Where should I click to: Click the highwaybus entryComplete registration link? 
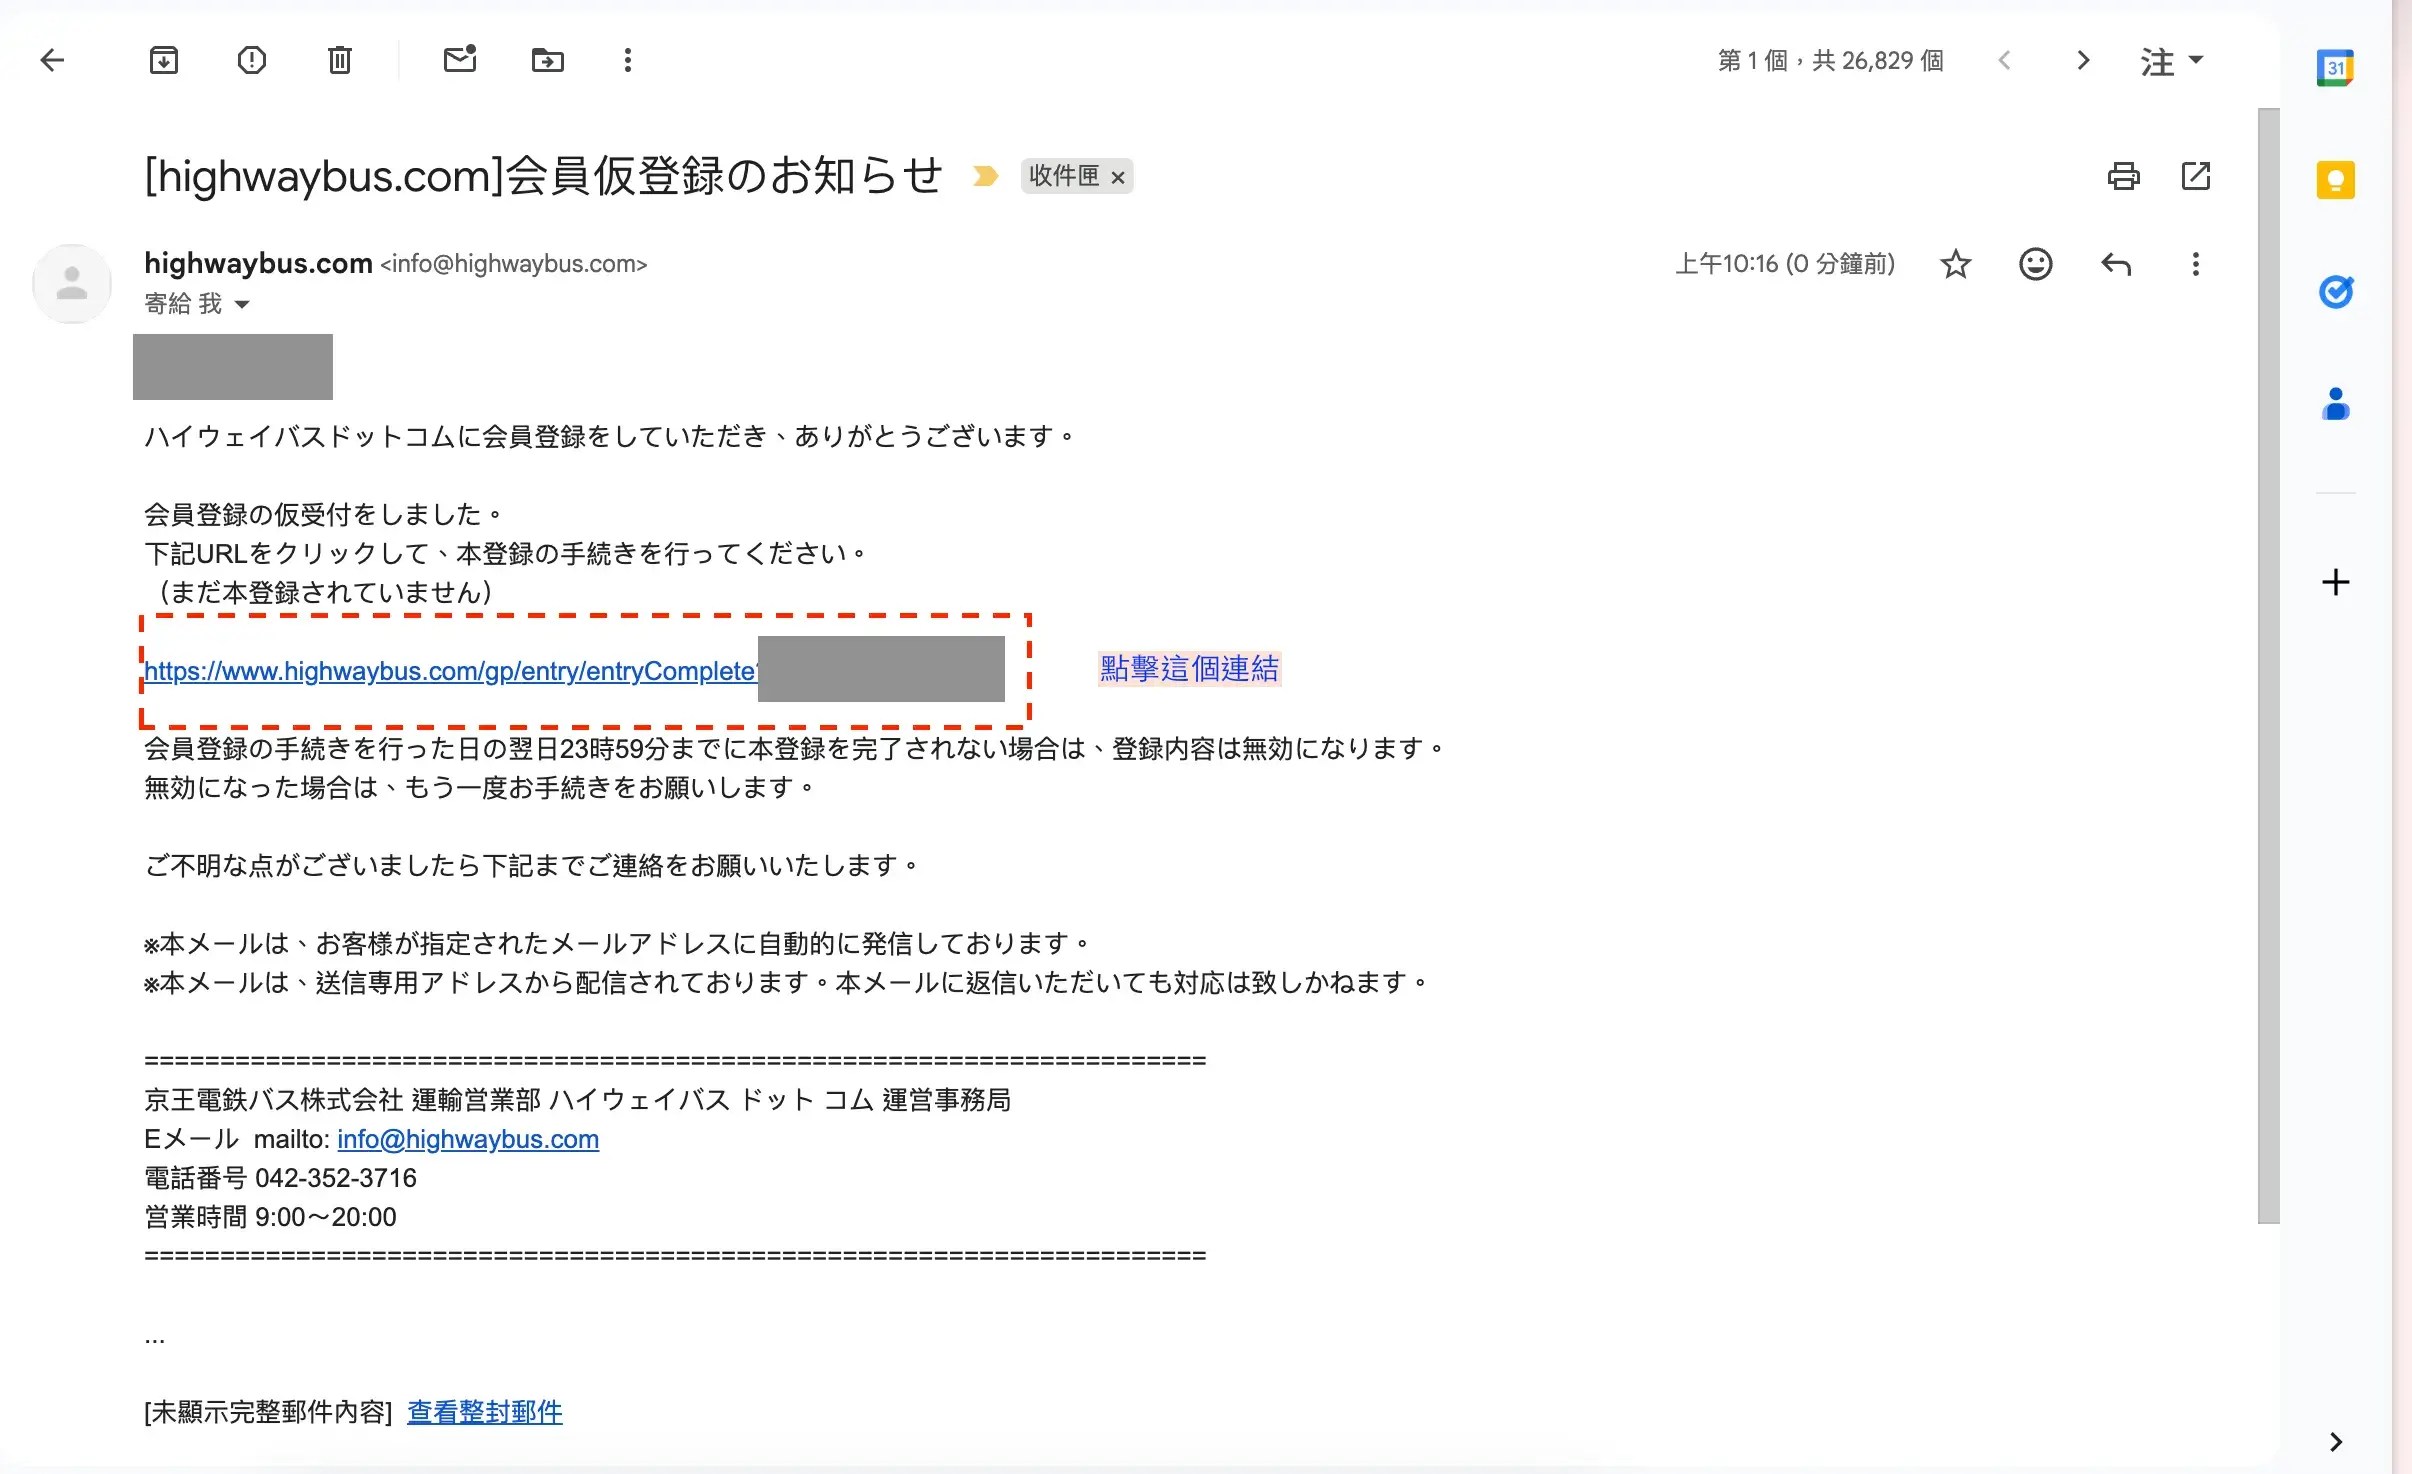click(x=450, y=671)
